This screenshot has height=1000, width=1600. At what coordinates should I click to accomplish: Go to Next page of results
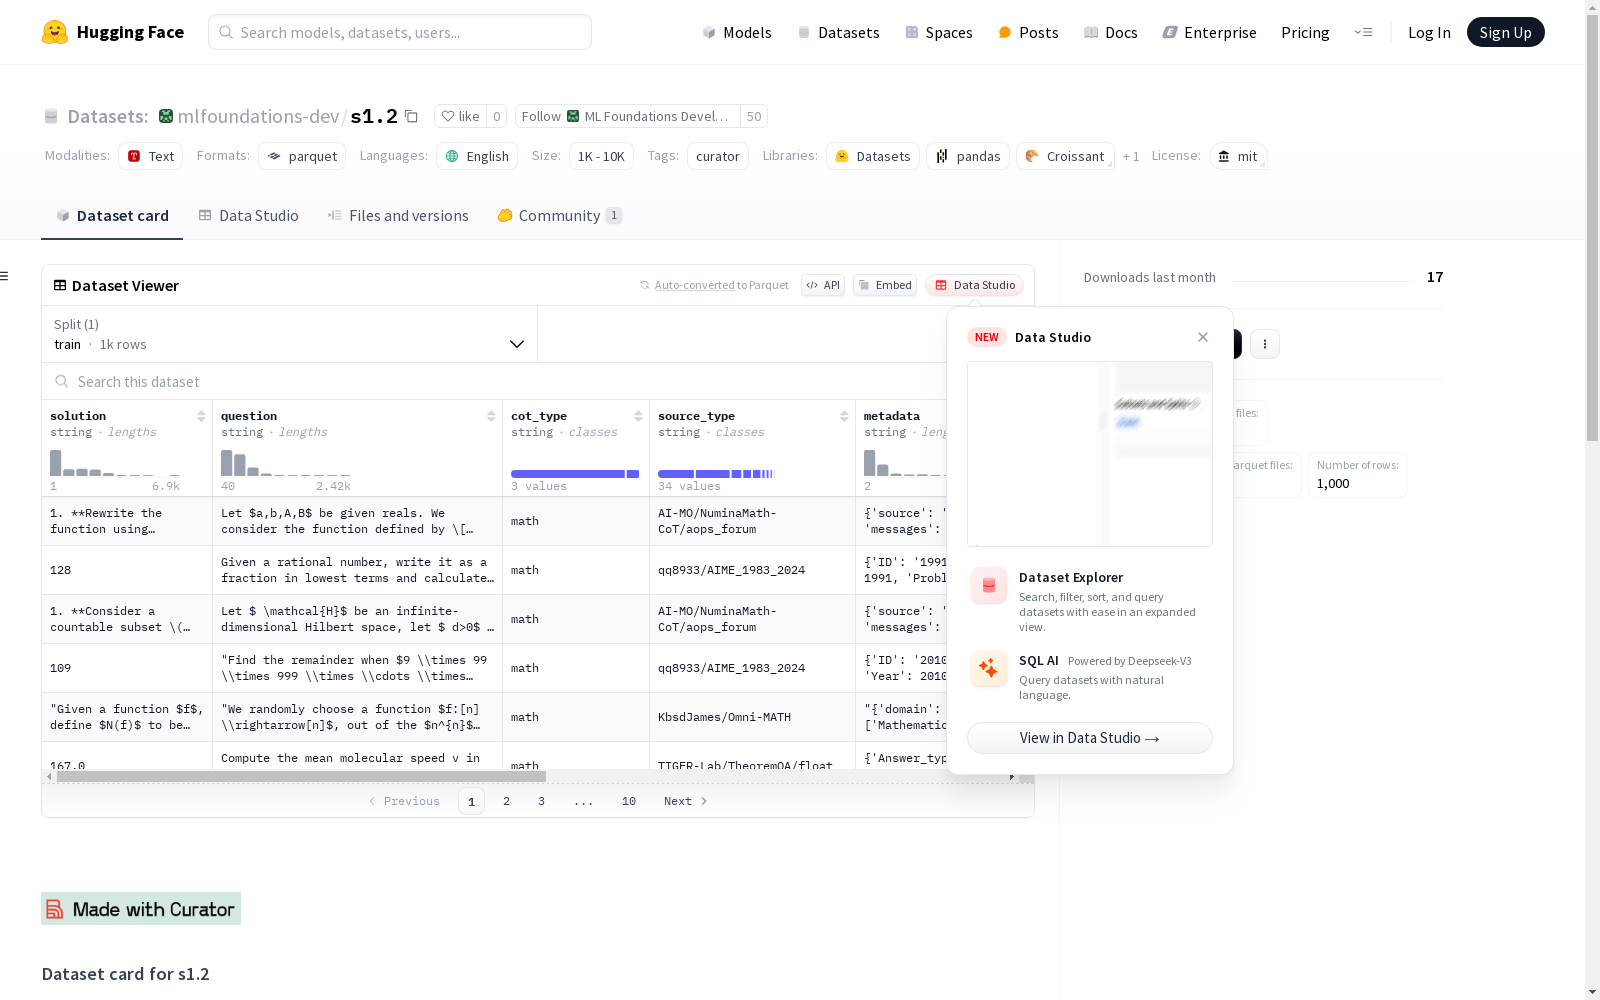pos(686,801)
